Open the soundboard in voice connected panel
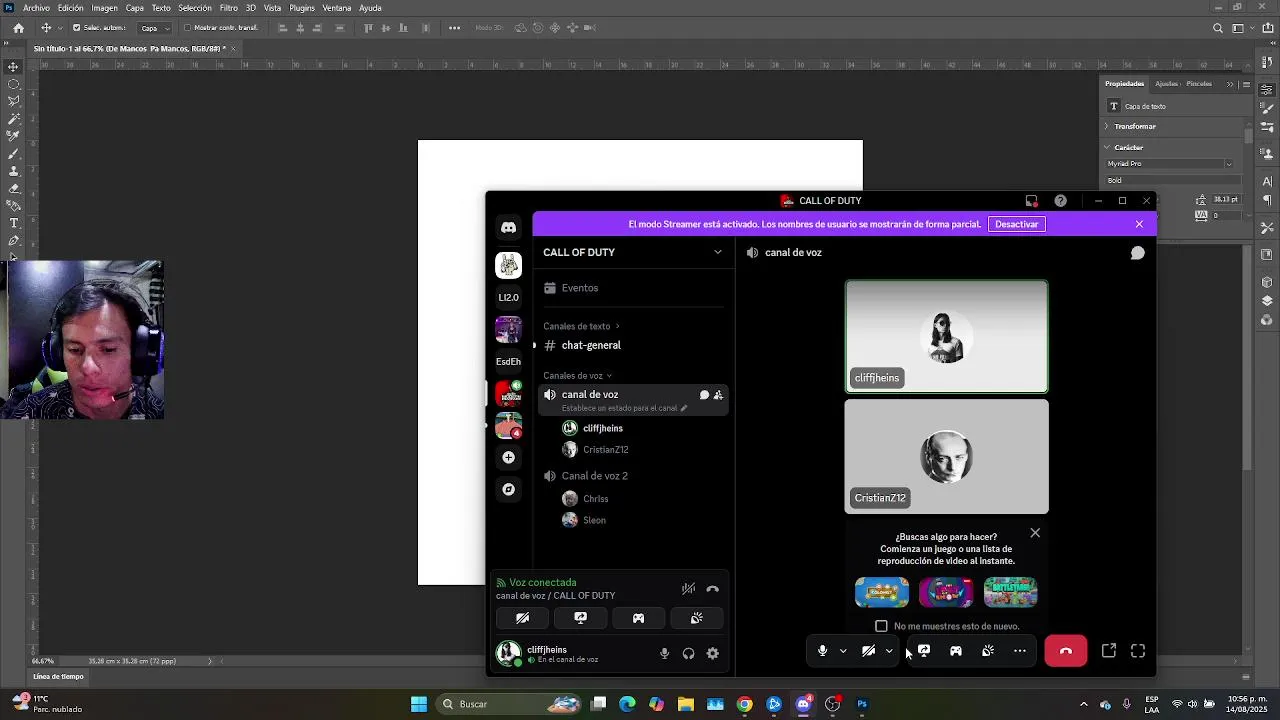1280x720 pixels. (x=696, y=618)
